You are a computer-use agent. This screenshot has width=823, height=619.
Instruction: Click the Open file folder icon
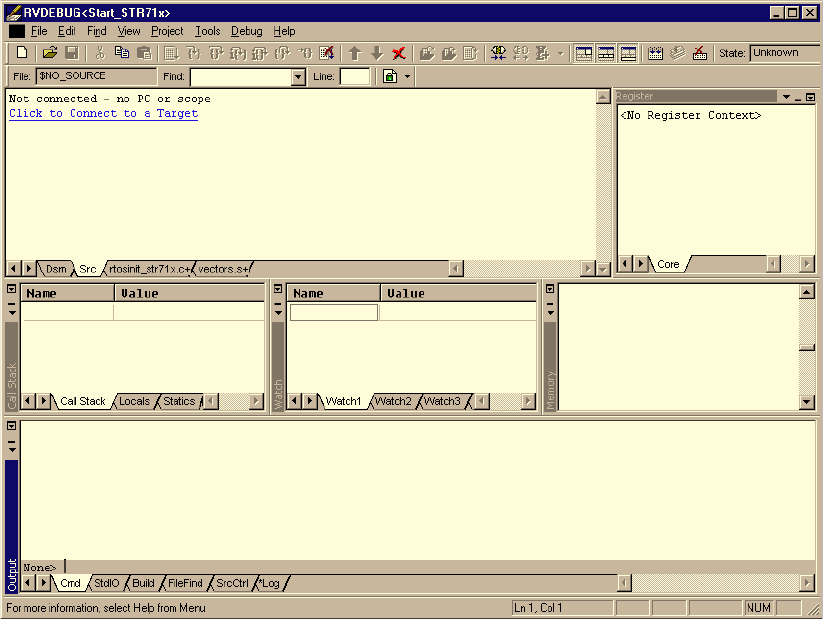(x=50, y=53)
